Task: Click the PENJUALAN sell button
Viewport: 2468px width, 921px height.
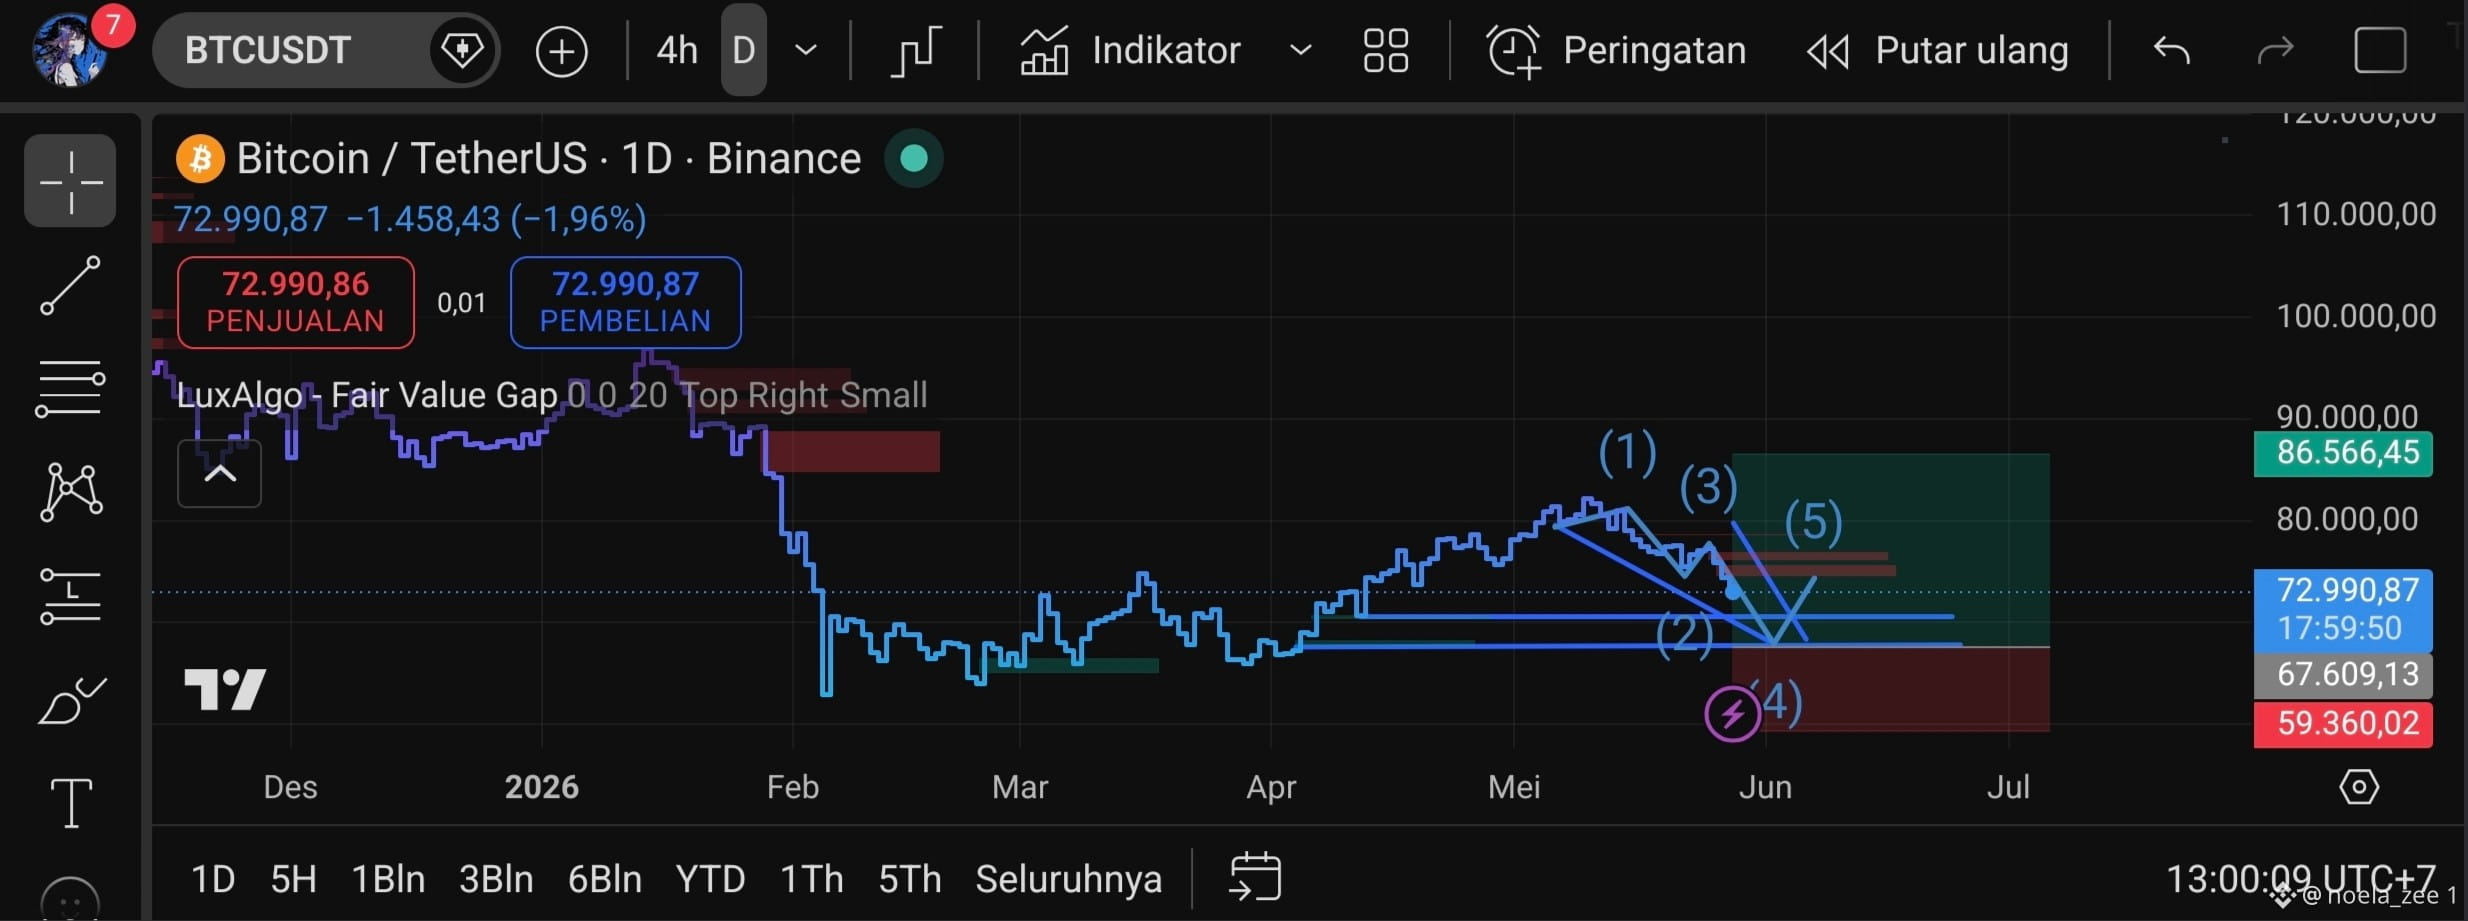Action: click(x=296, y=302)
